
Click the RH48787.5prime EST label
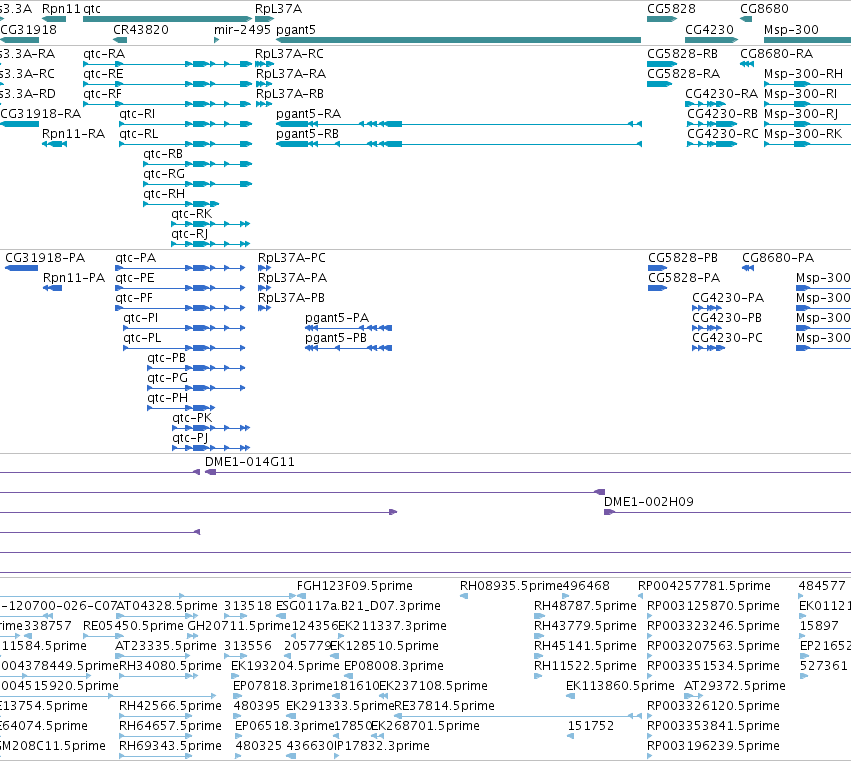585,606
